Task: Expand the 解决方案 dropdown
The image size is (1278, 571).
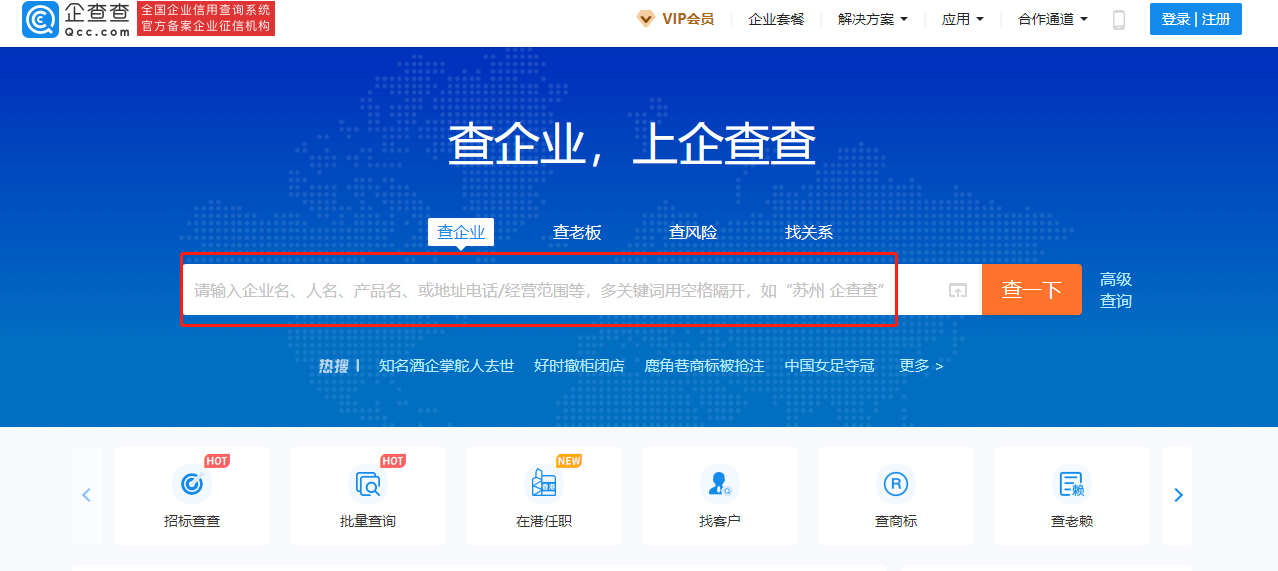Action: tap(873, 19)
